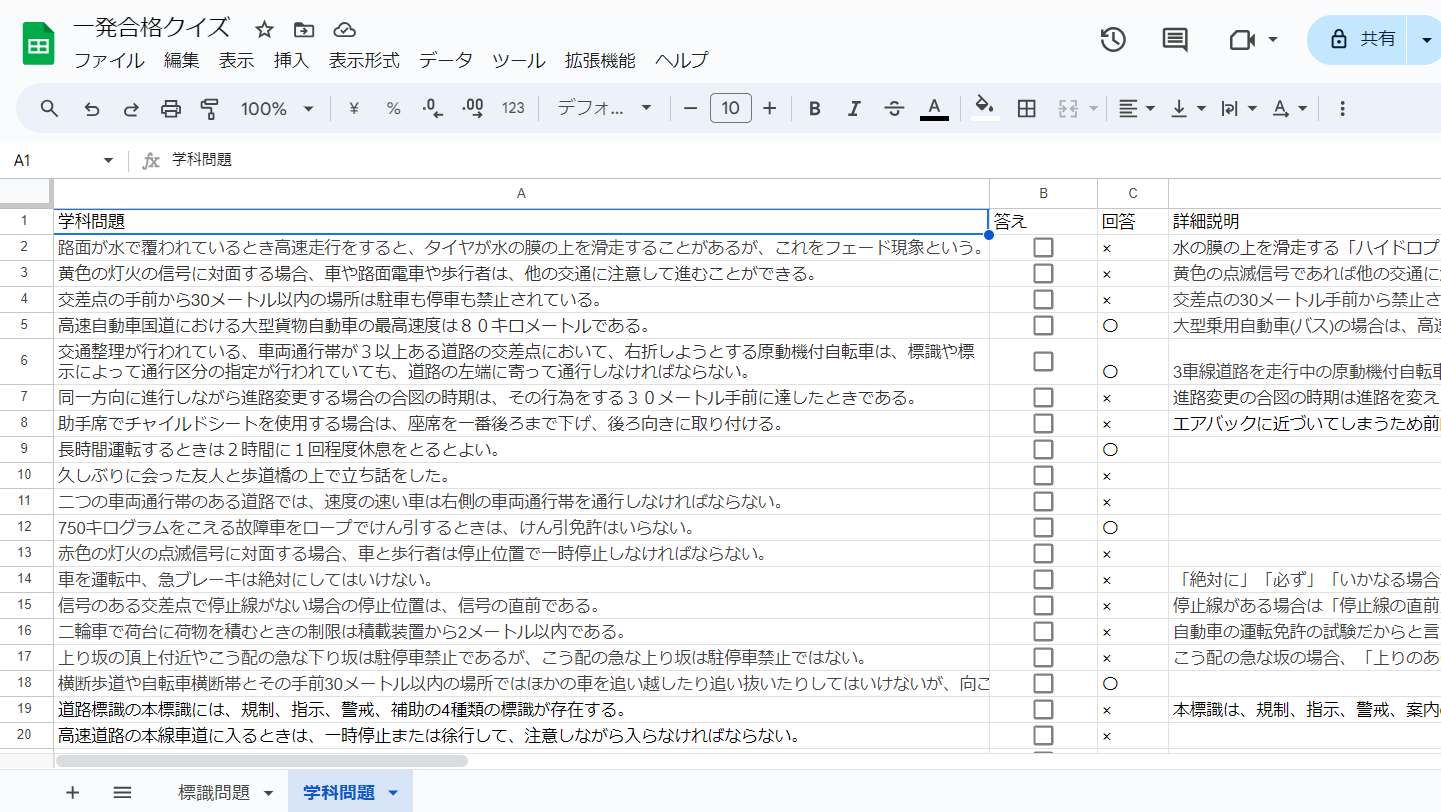Open the text wrapping dropdown
Image resolution: width=1441 pixels, height=812 pixels.
coord(1239,108)
